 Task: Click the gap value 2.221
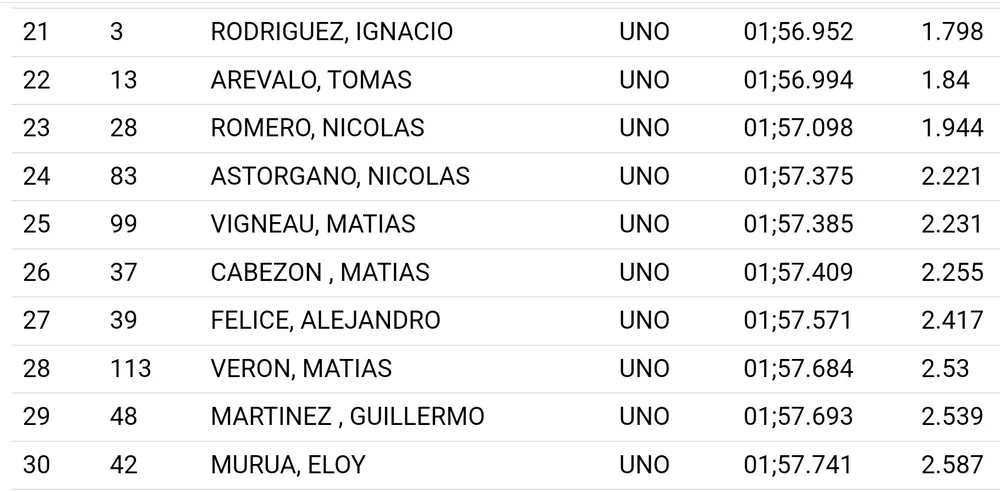coord(952,176)
